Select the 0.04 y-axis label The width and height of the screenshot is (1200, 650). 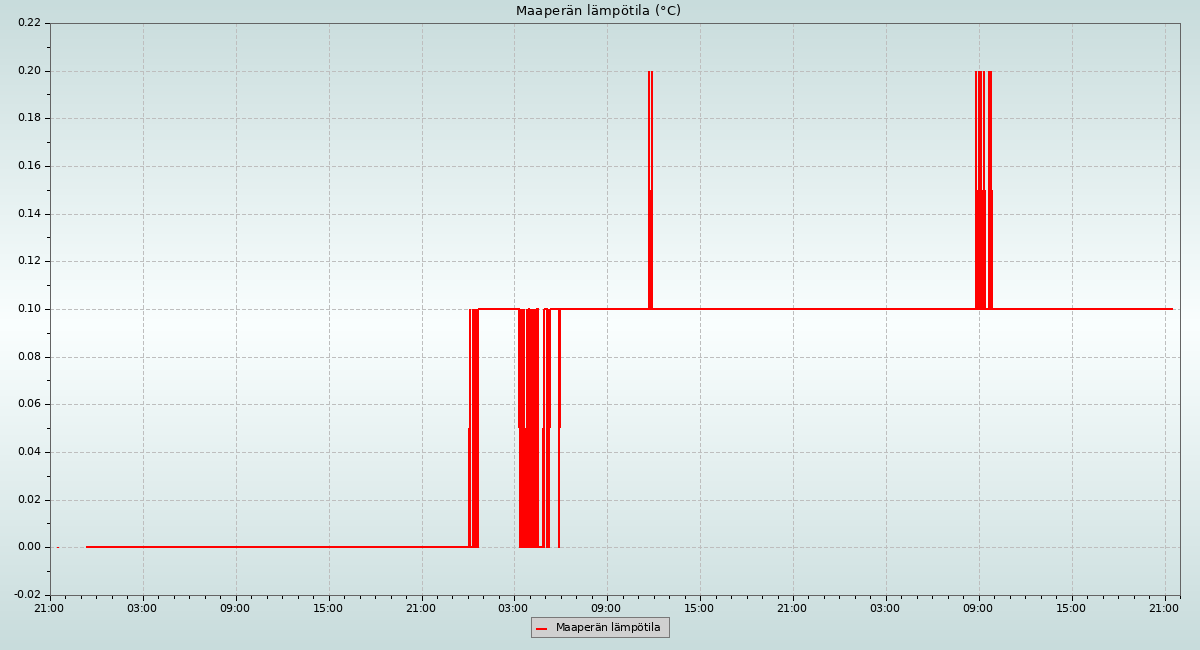pyautogui.click(x=29, y=452)
